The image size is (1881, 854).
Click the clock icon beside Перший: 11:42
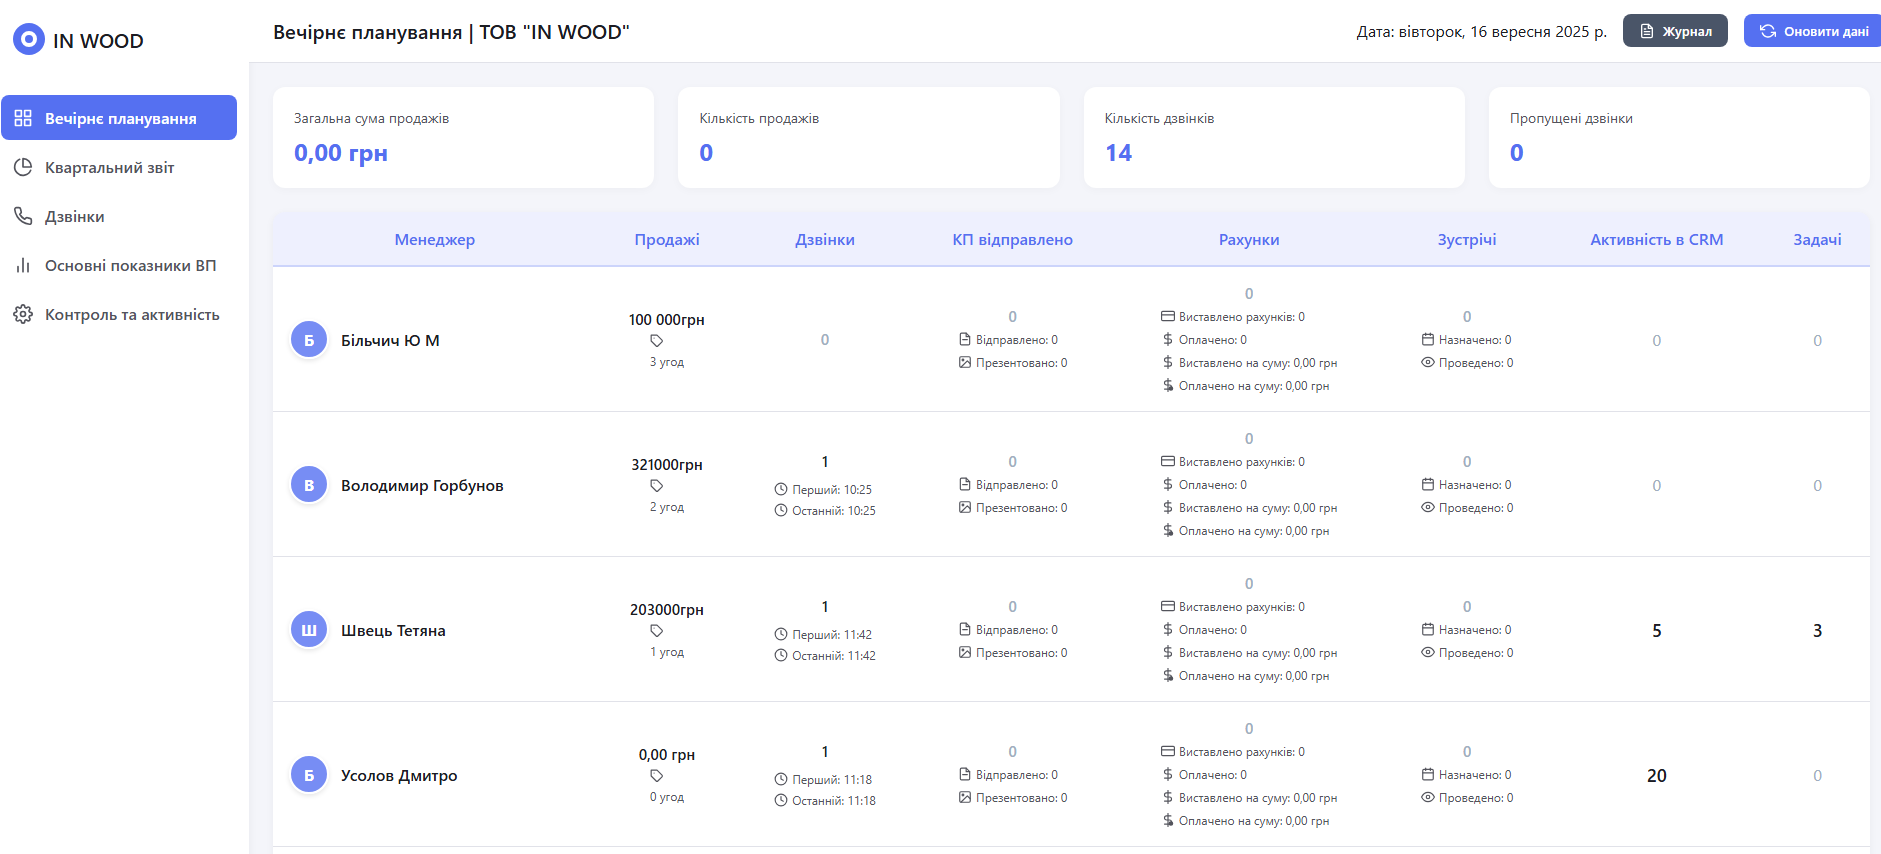click(781, 634)
